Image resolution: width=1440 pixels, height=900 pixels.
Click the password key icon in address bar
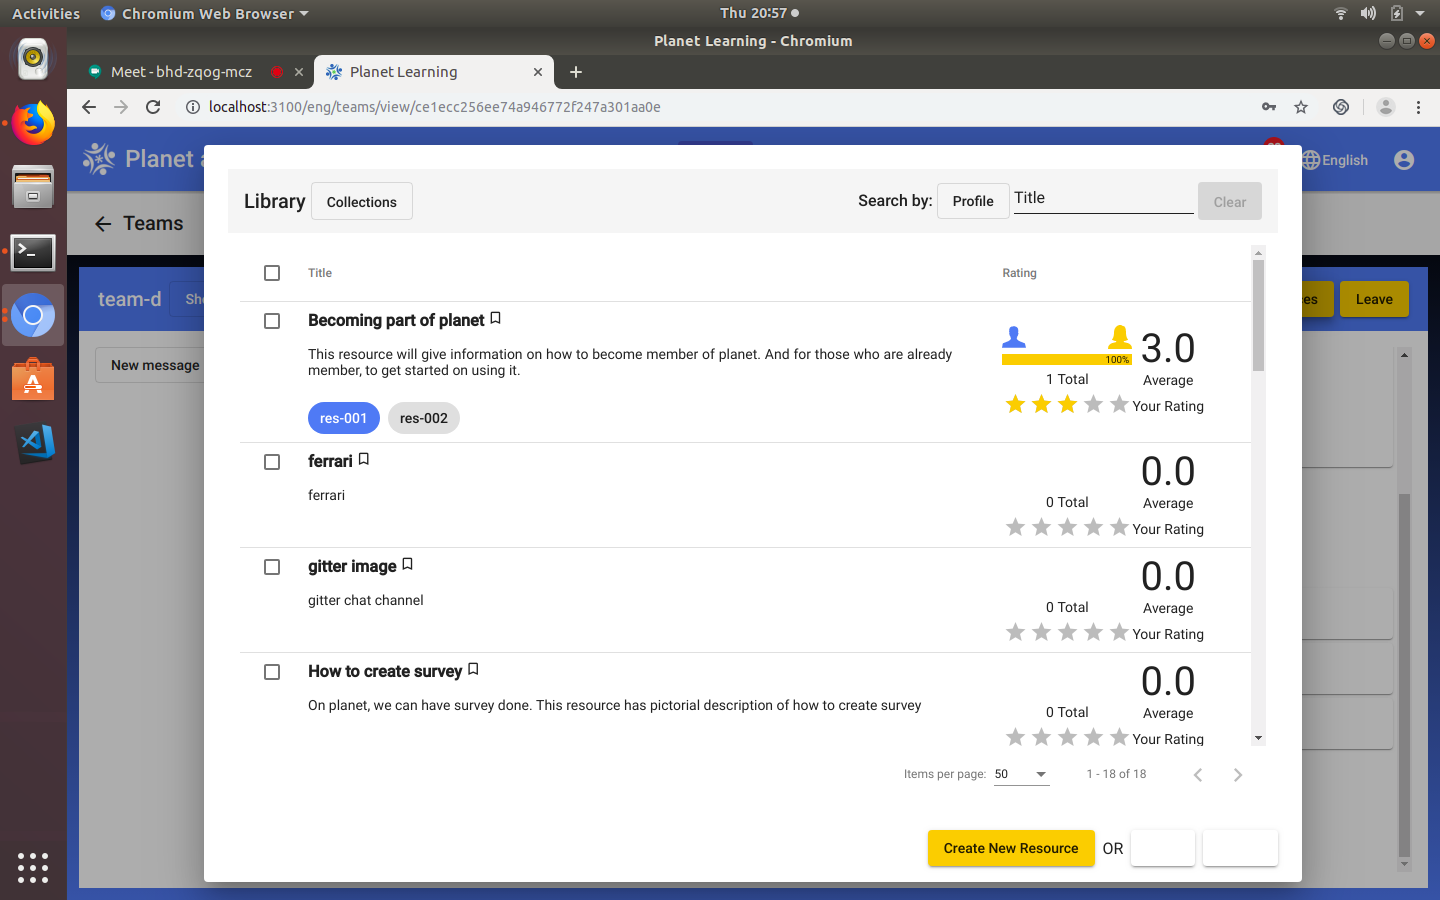(1269, 107)
